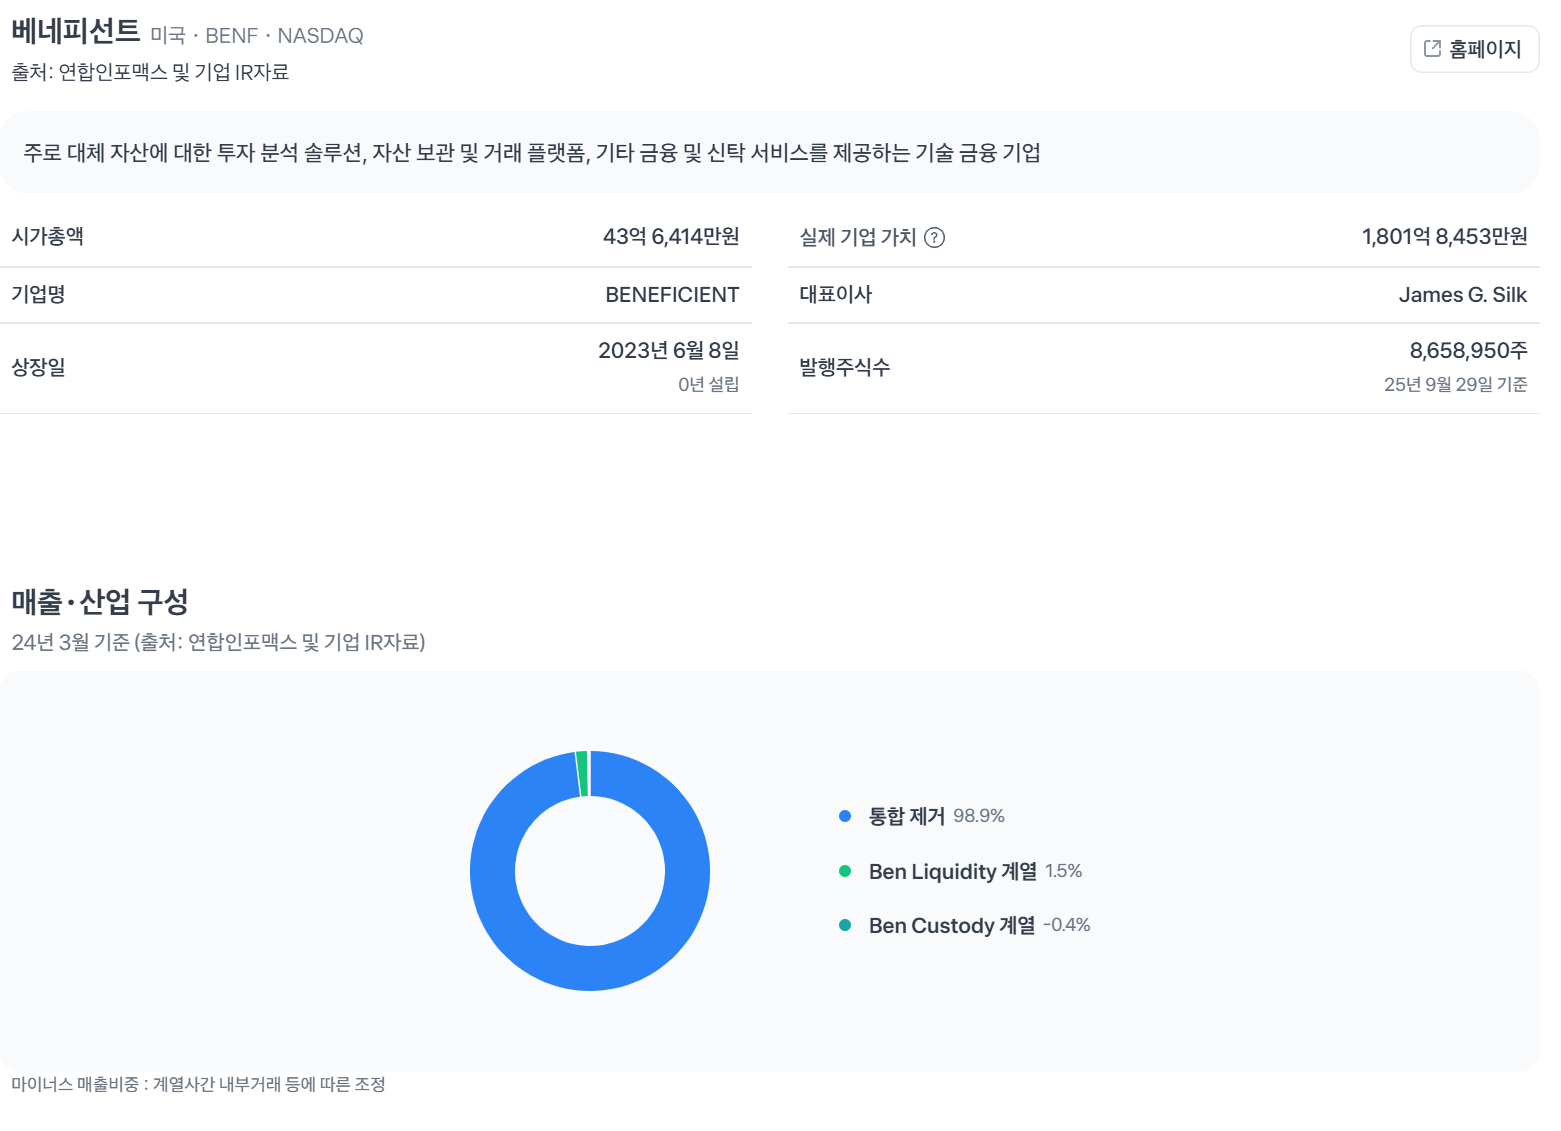Click the market cap value 43억 6,414만원

(x=671, y=236)
